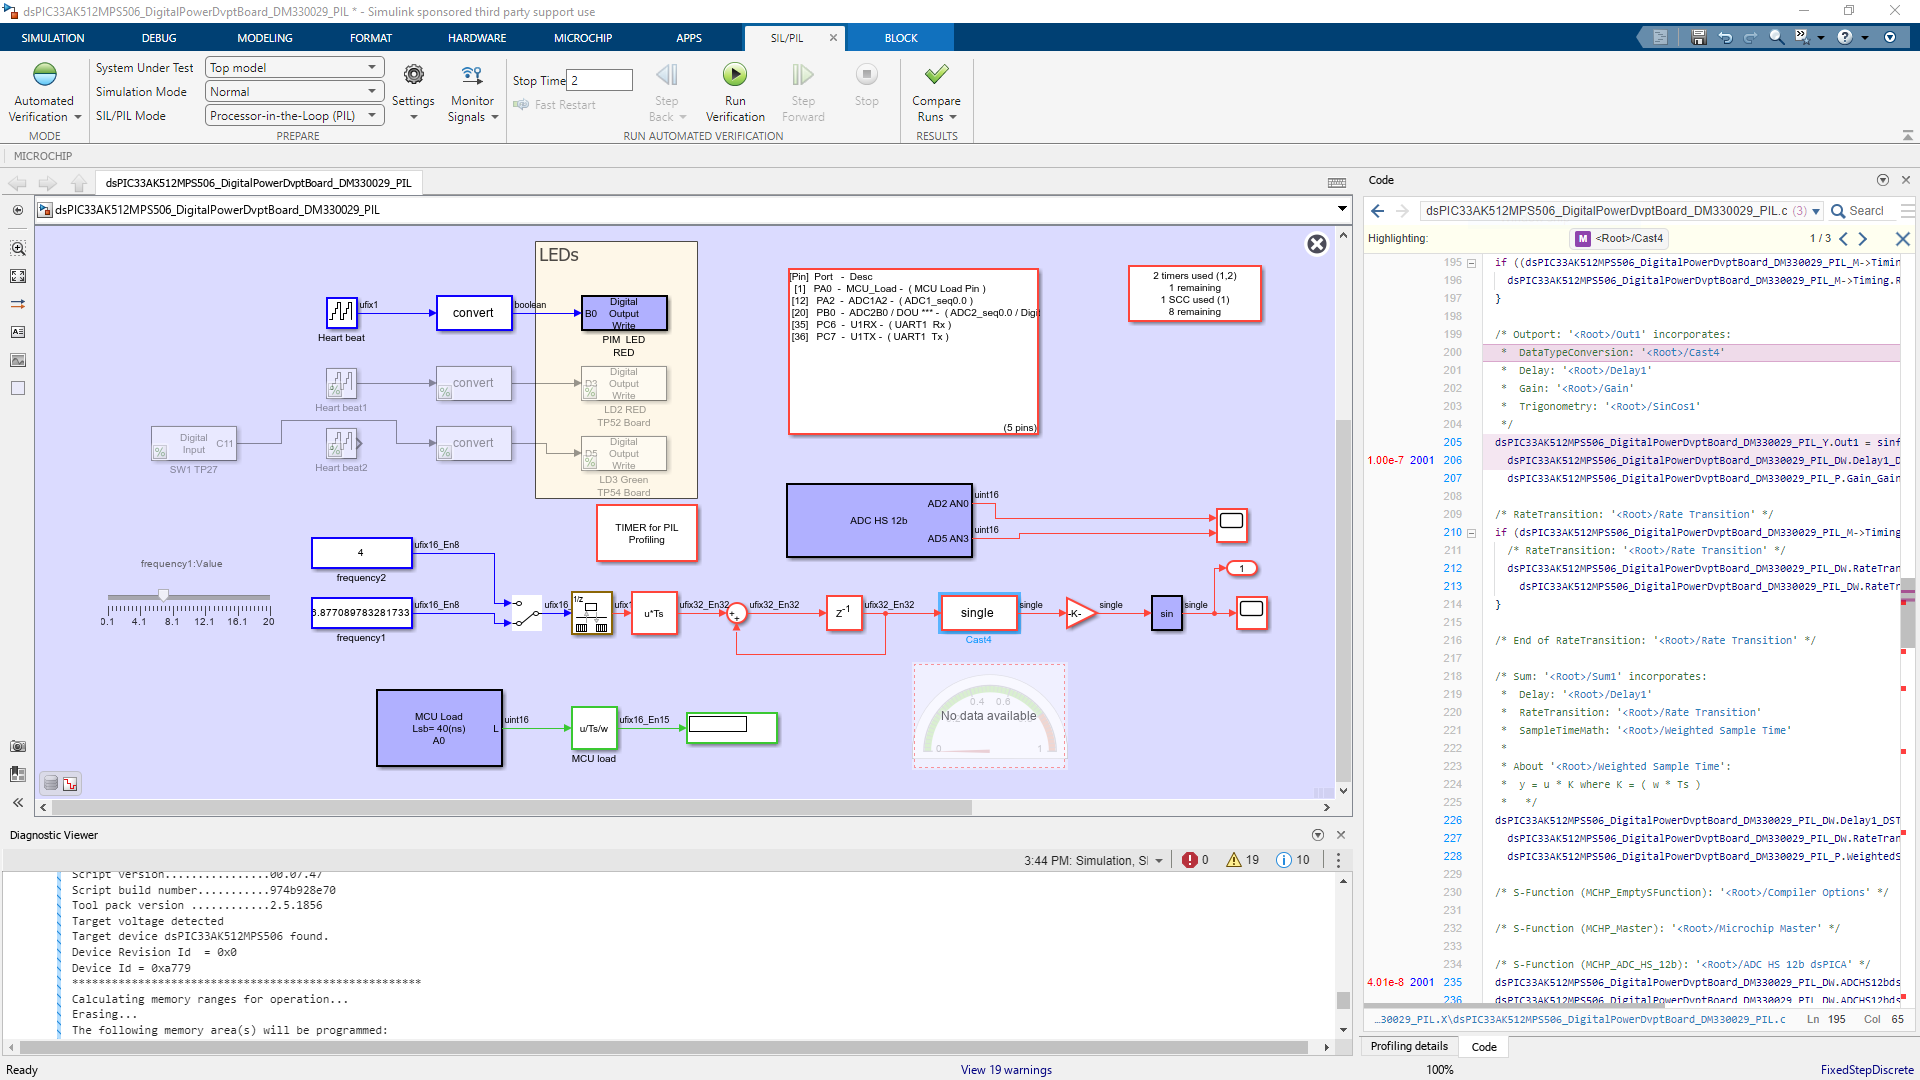
Task: Click the Automated Verification mode icon
Action: (44, 75)
